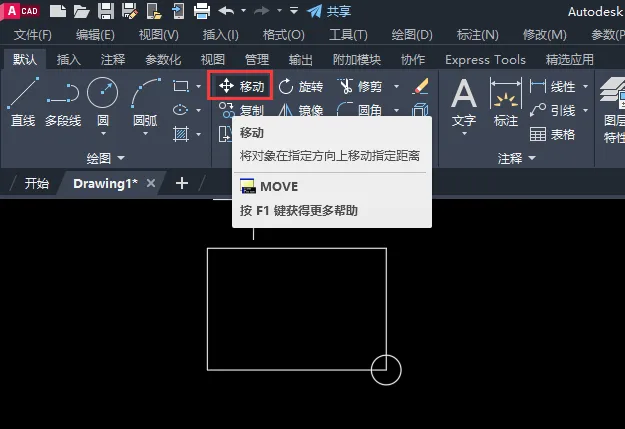Screen dimensions: 625x429
Task: Close the Drawing1 file tab
Action: tap(151, 183)
